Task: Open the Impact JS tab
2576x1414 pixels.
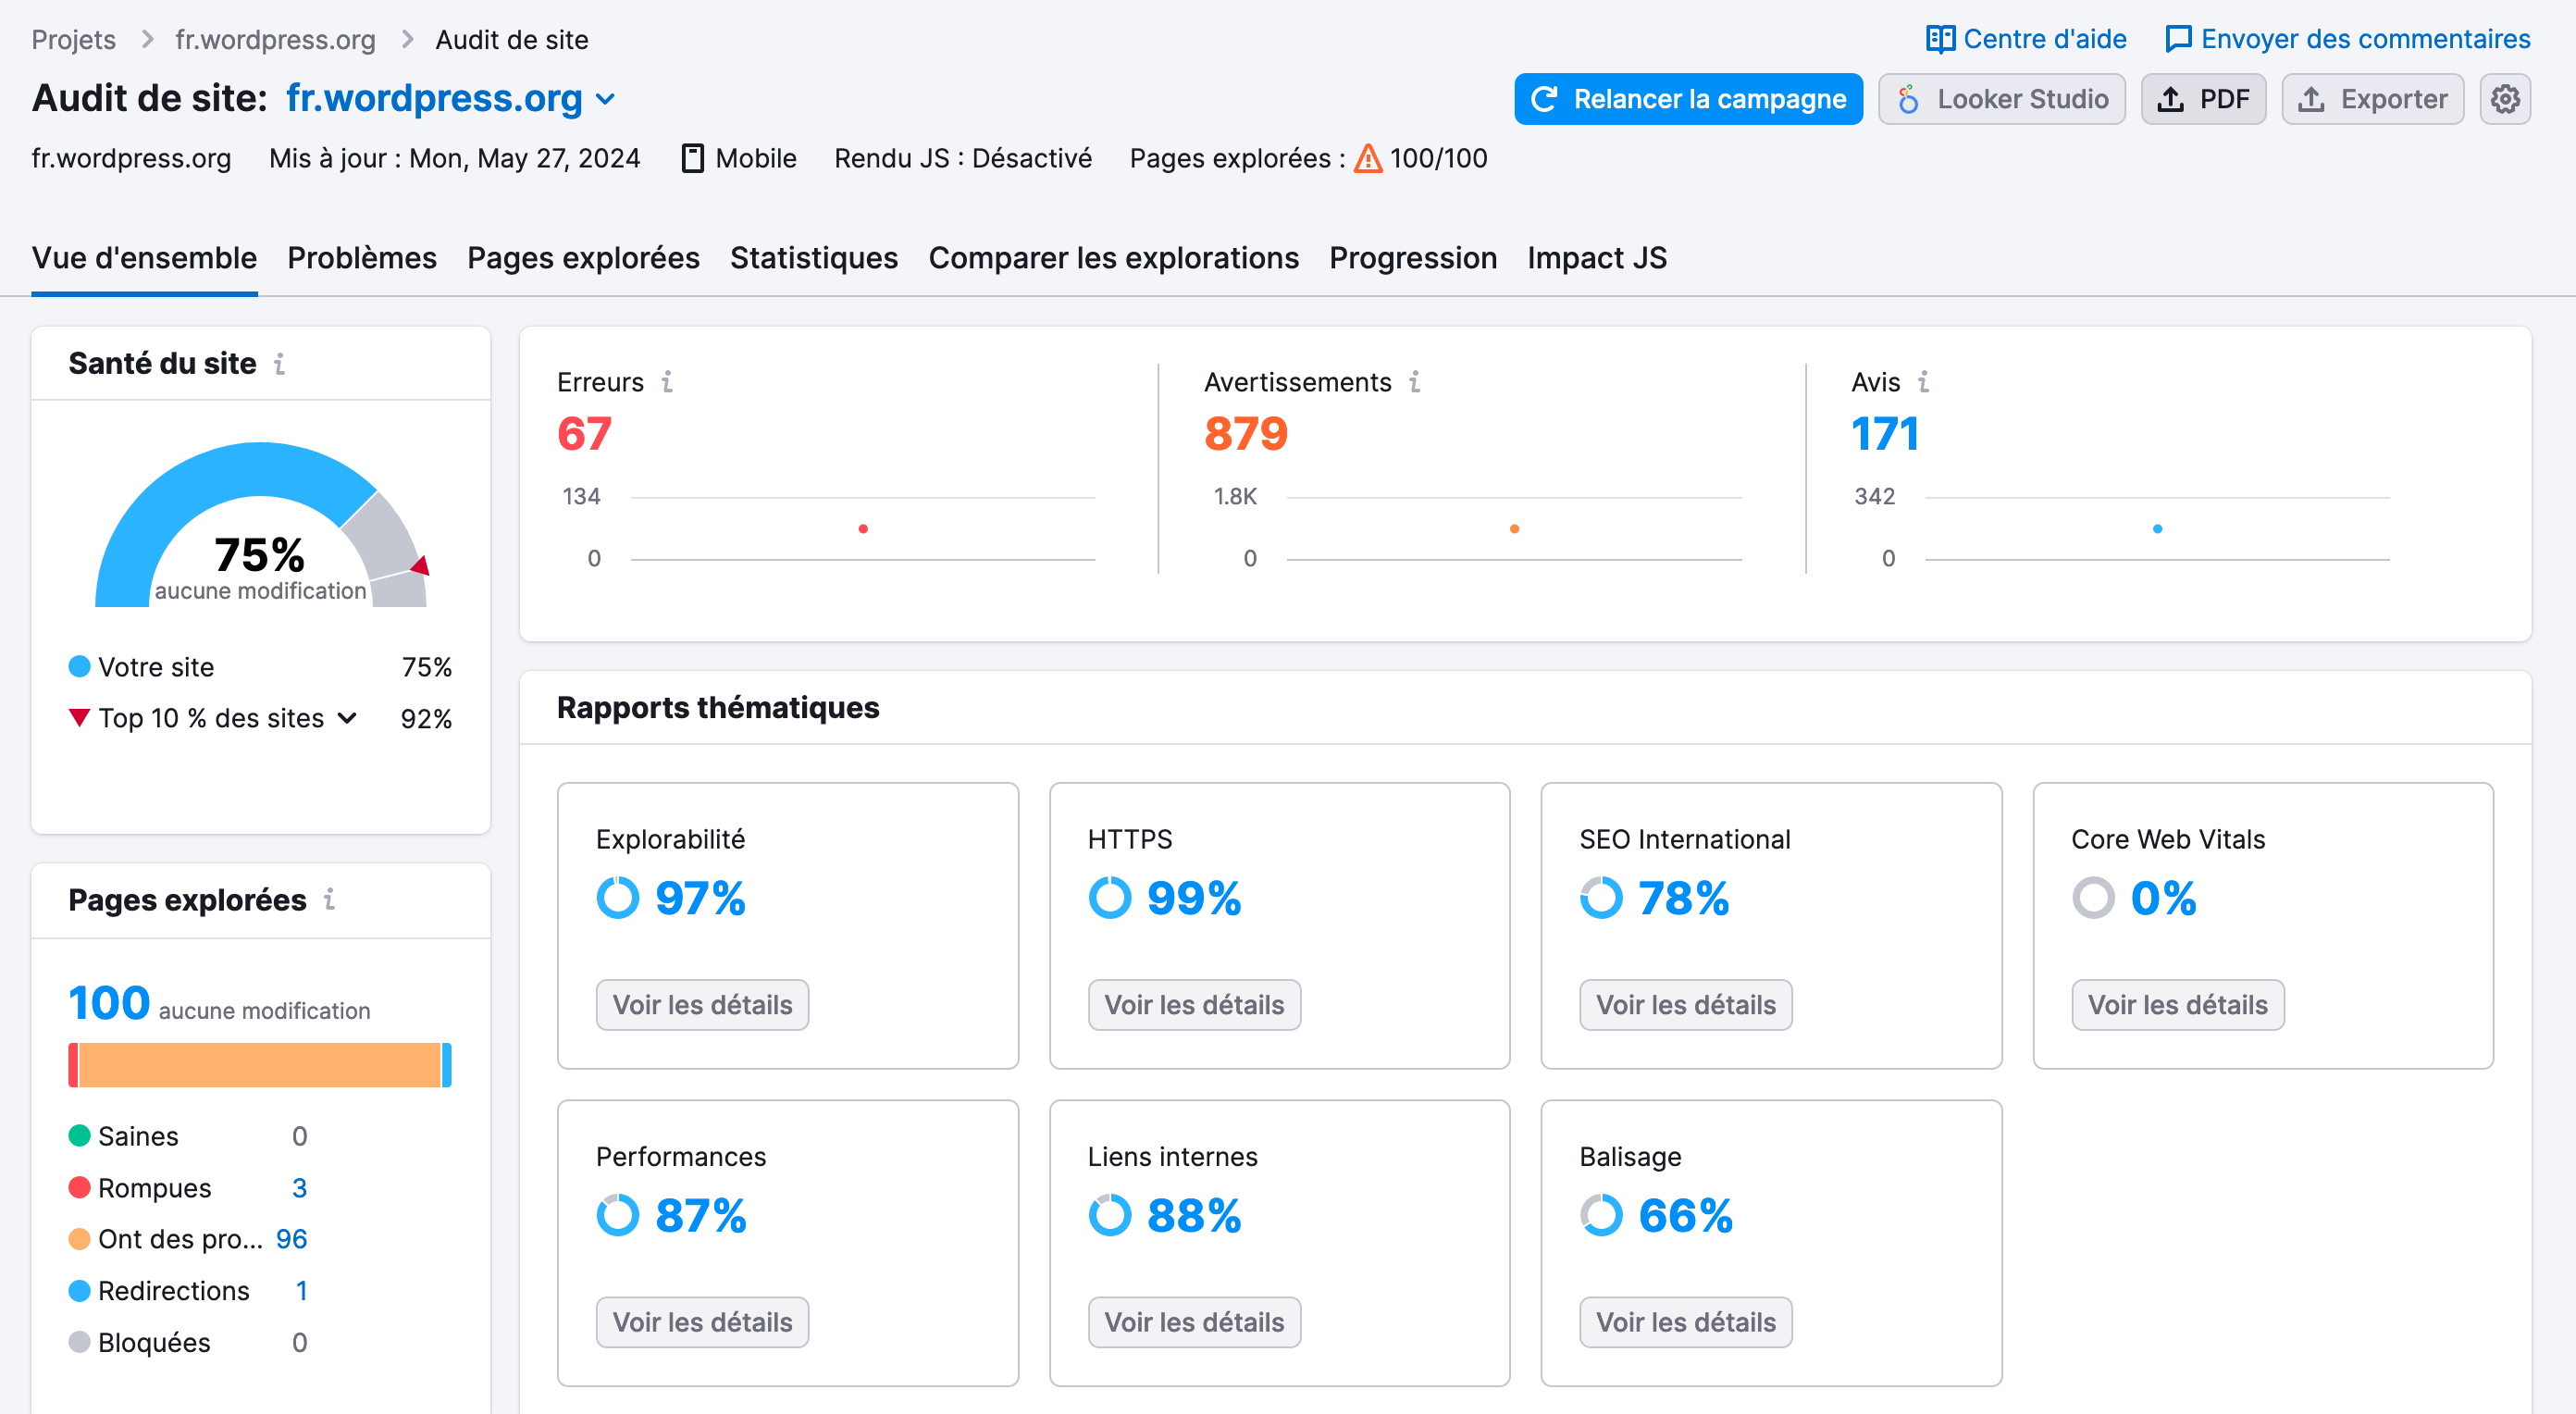Action: point(1596,258)
